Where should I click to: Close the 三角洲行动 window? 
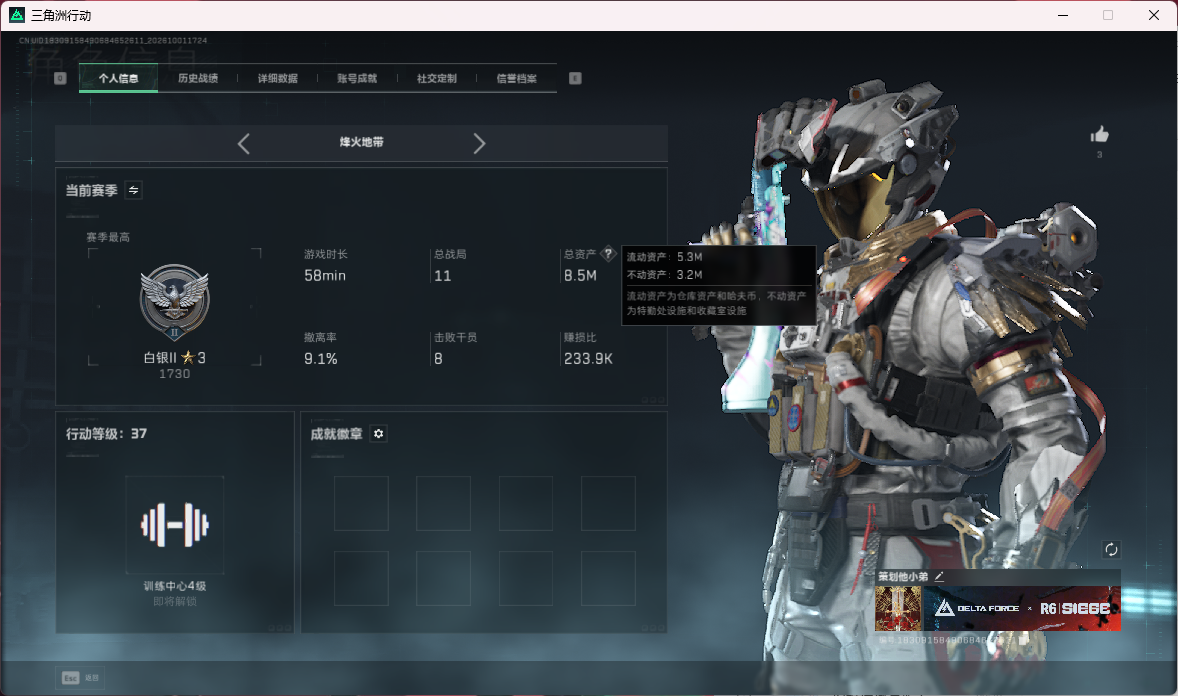pos(1154,15)
